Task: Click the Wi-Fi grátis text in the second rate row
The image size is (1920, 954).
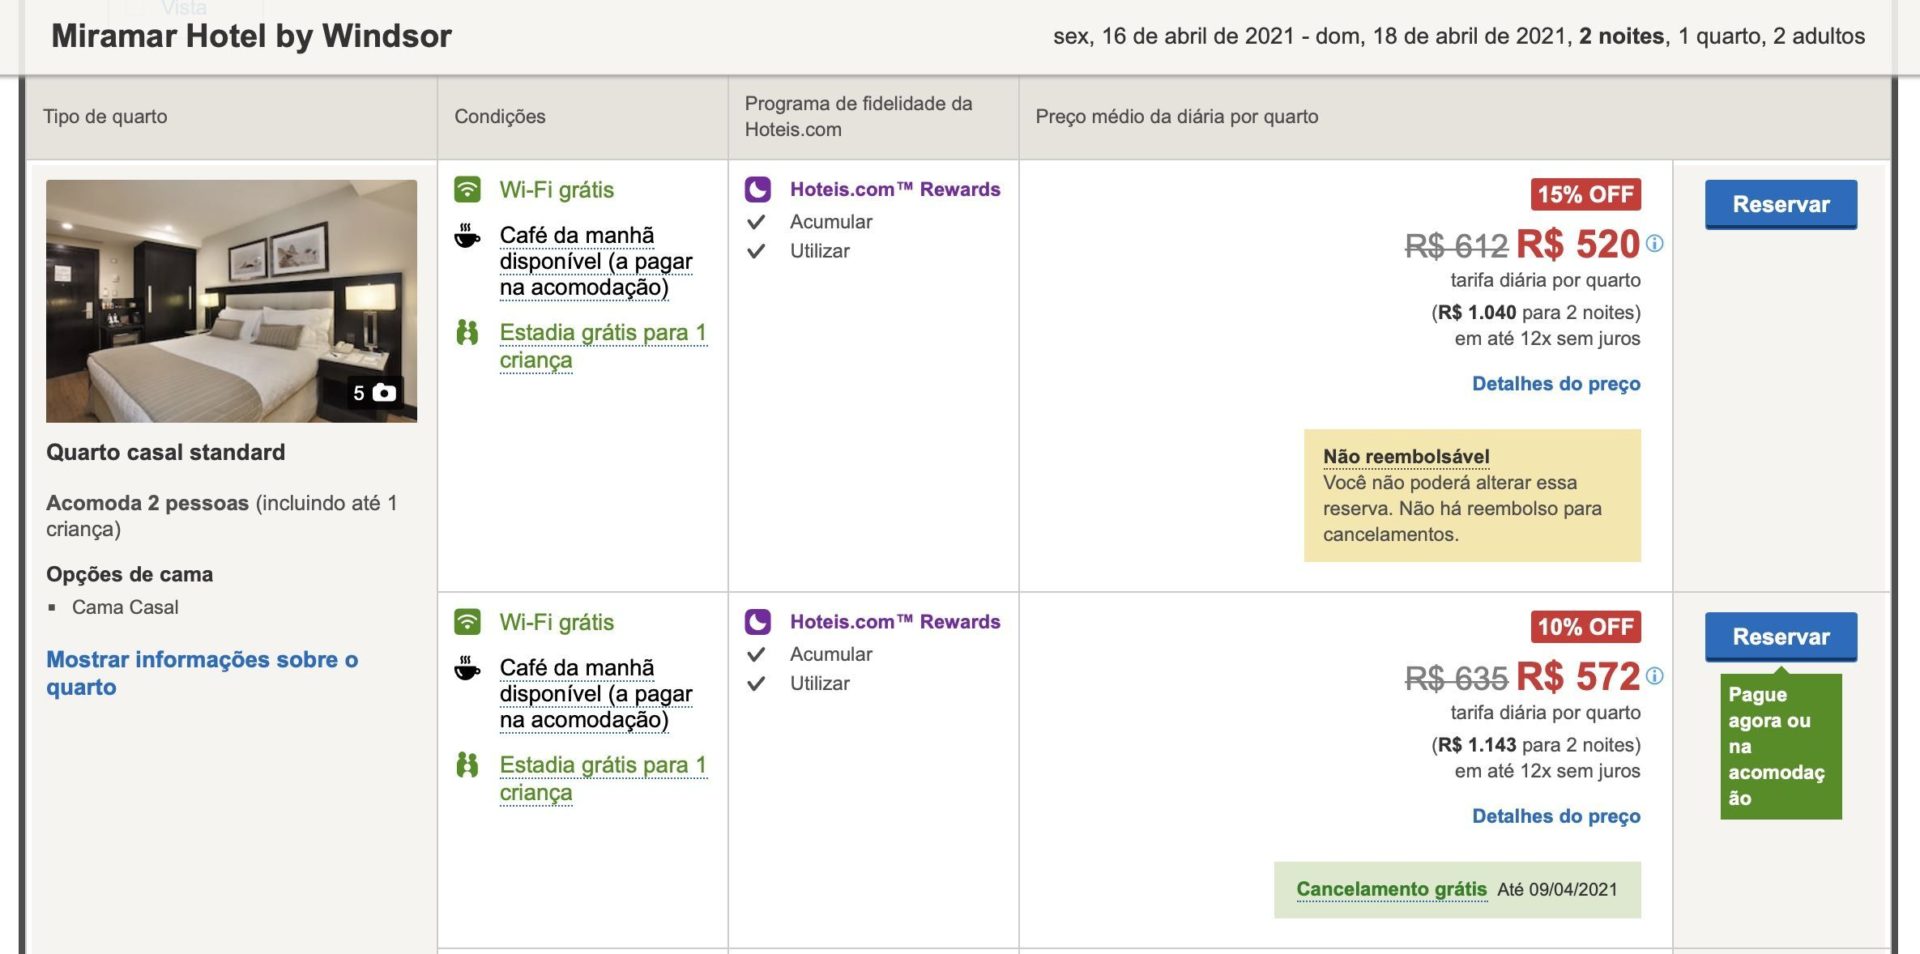Action: (x=557, y=622)
